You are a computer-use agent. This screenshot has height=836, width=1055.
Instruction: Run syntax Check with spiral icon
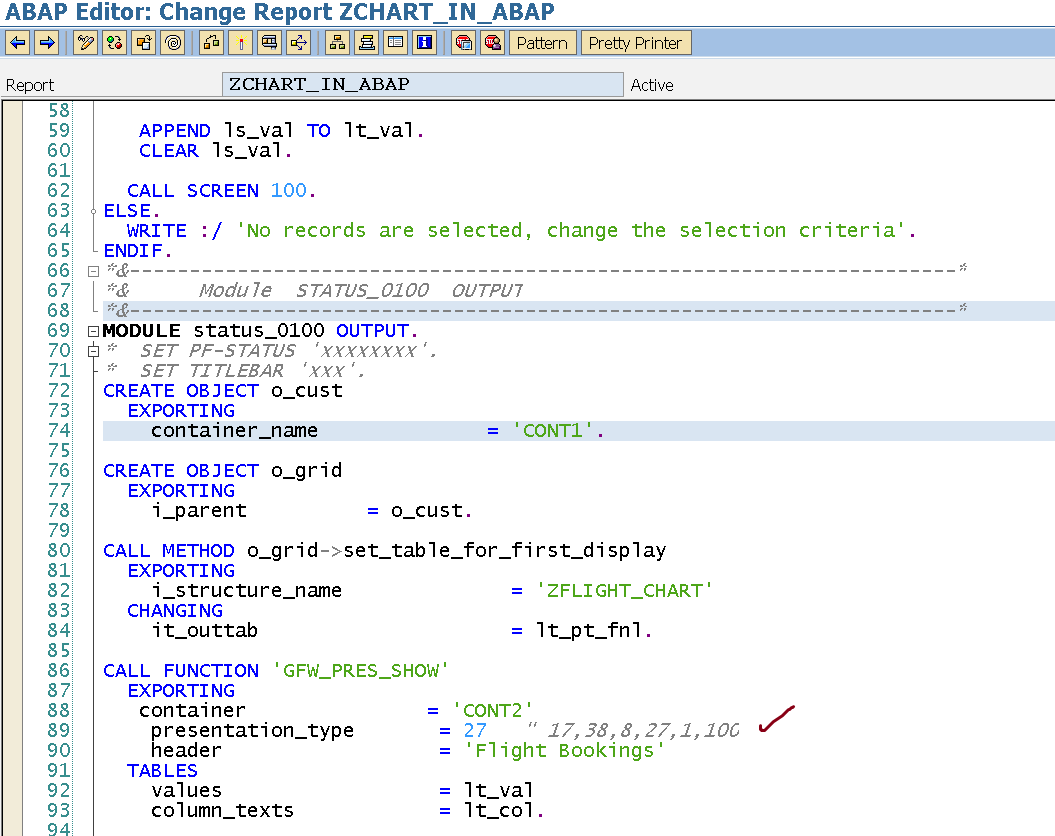(x=173, y=43)
